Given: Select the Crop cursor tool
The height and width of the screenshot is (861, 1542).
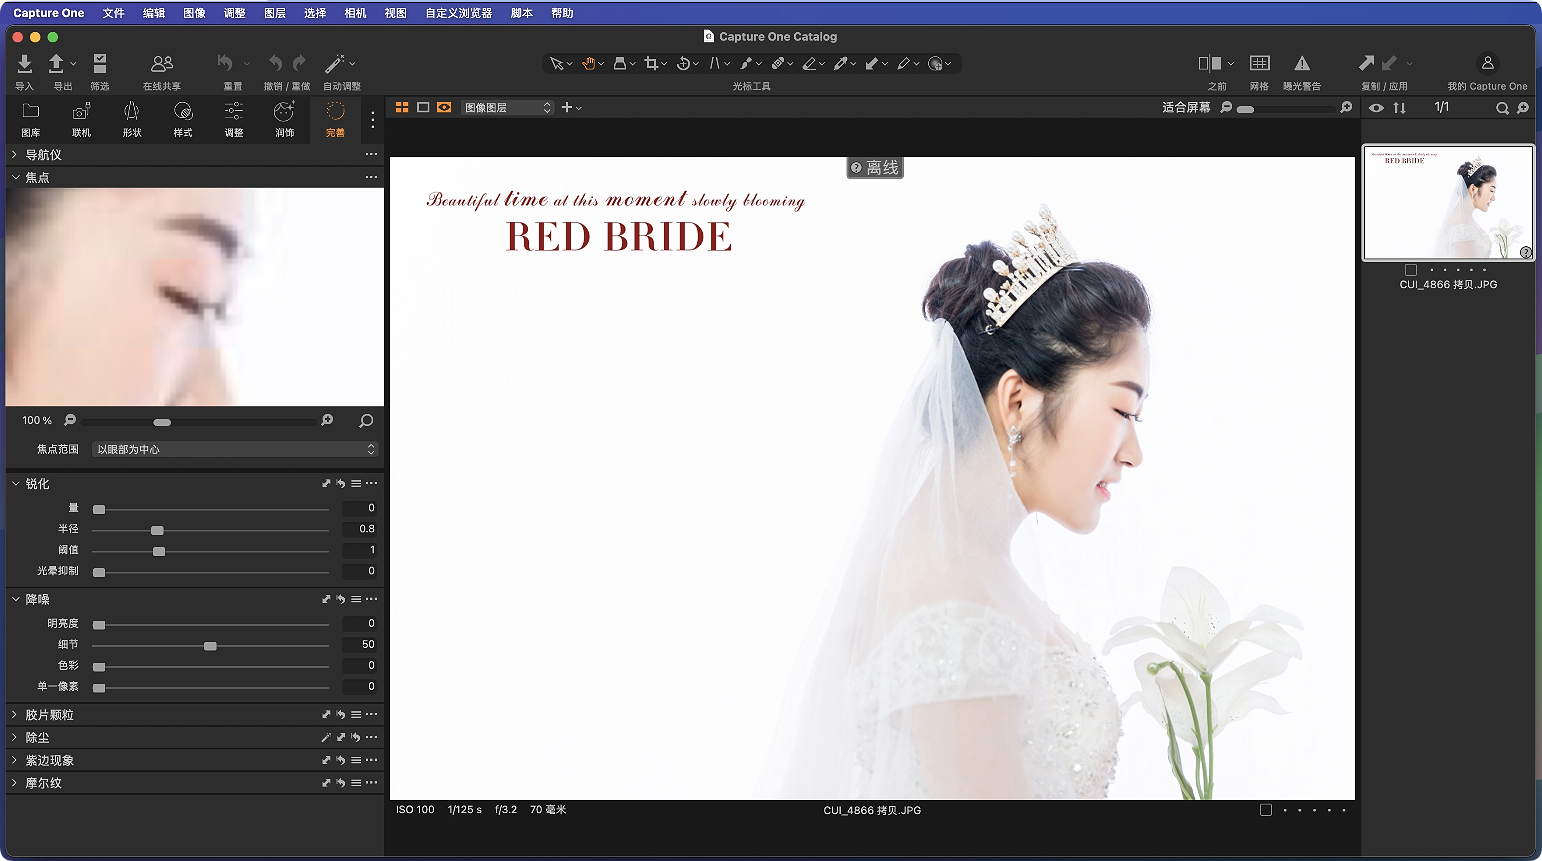Looking at the screenshot, I should (x=651, y=64).
